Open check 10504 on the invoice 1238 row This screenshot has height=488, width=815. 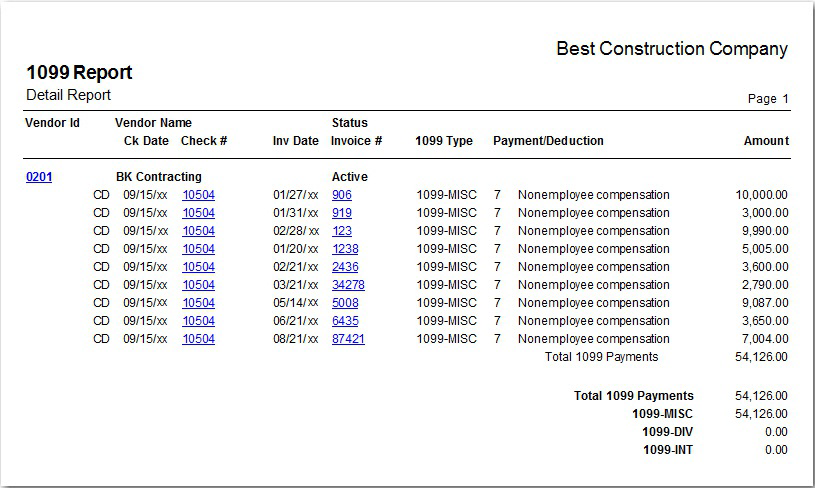(199, 249)
